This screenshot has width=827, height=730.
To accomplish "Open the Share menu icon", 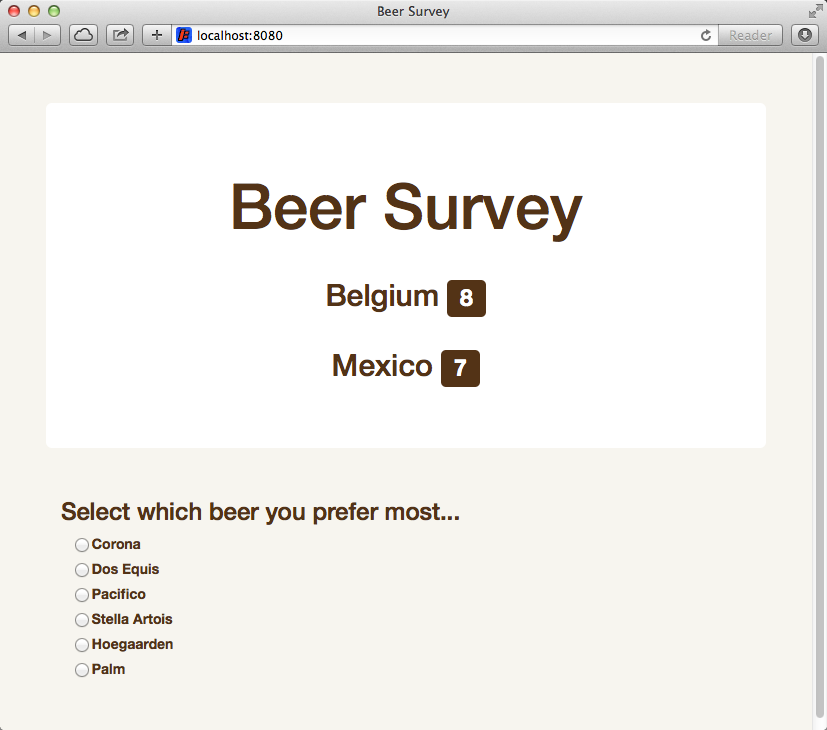I will click(x=119, y=34).
